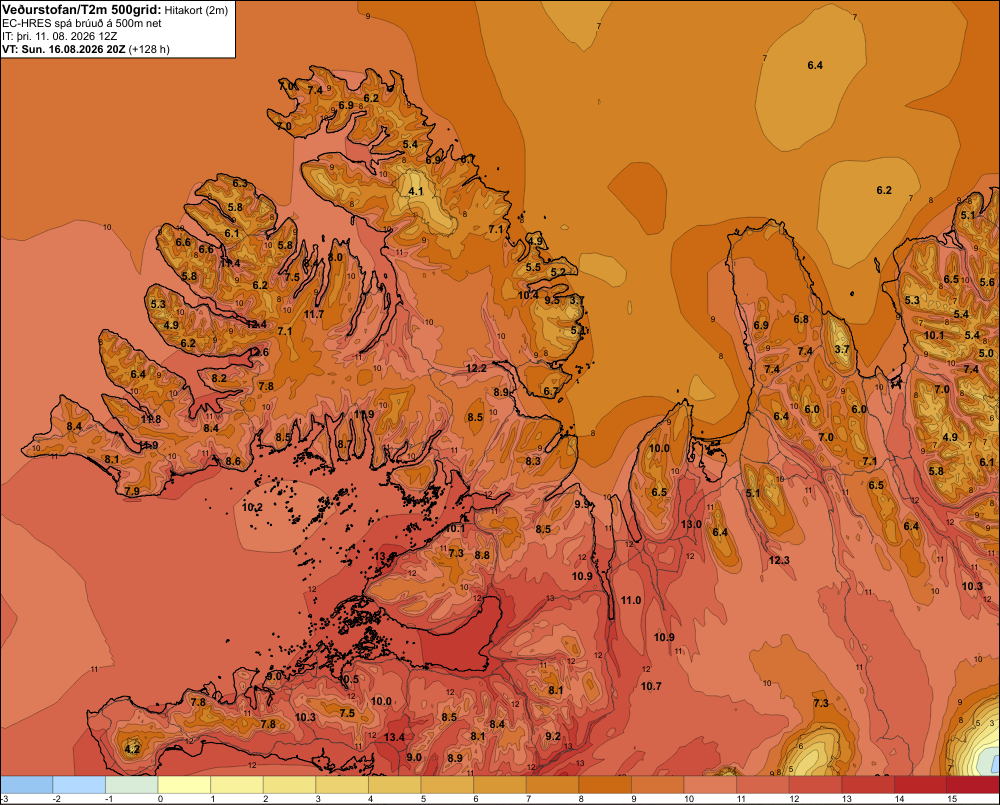Click the 5.2 temperature label

(558, 272)
